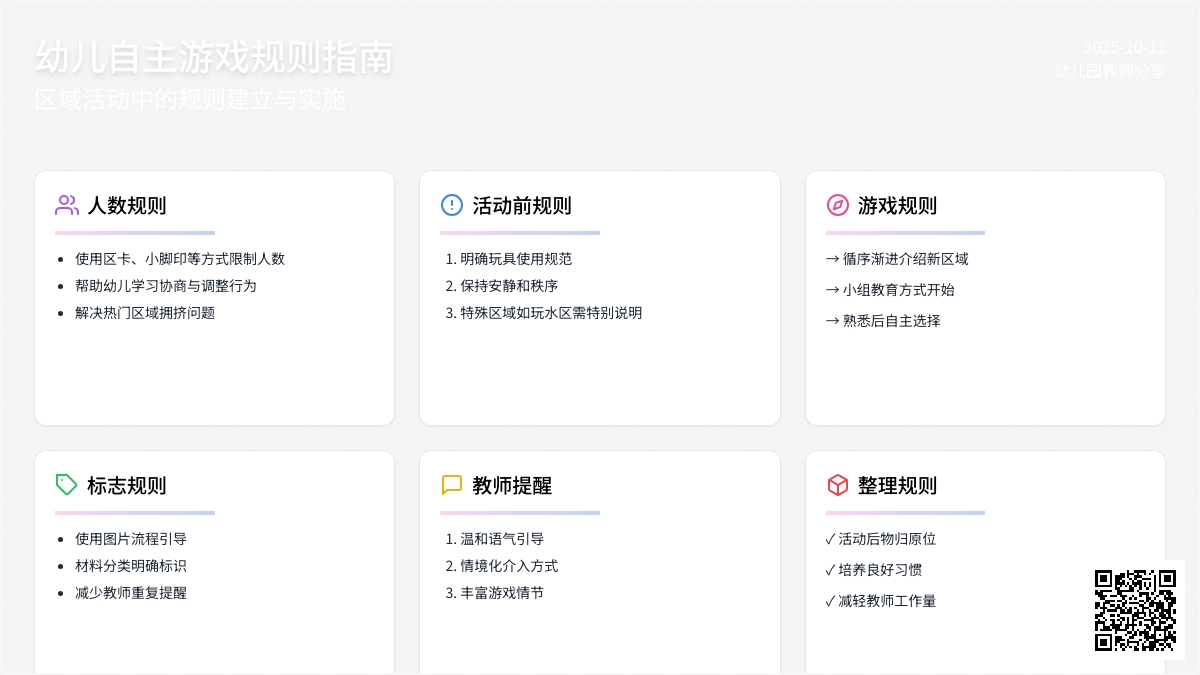Click the 幼儿园教师分享 label
This screenshot has height=675, width=1200.
tap(1109, 71)
